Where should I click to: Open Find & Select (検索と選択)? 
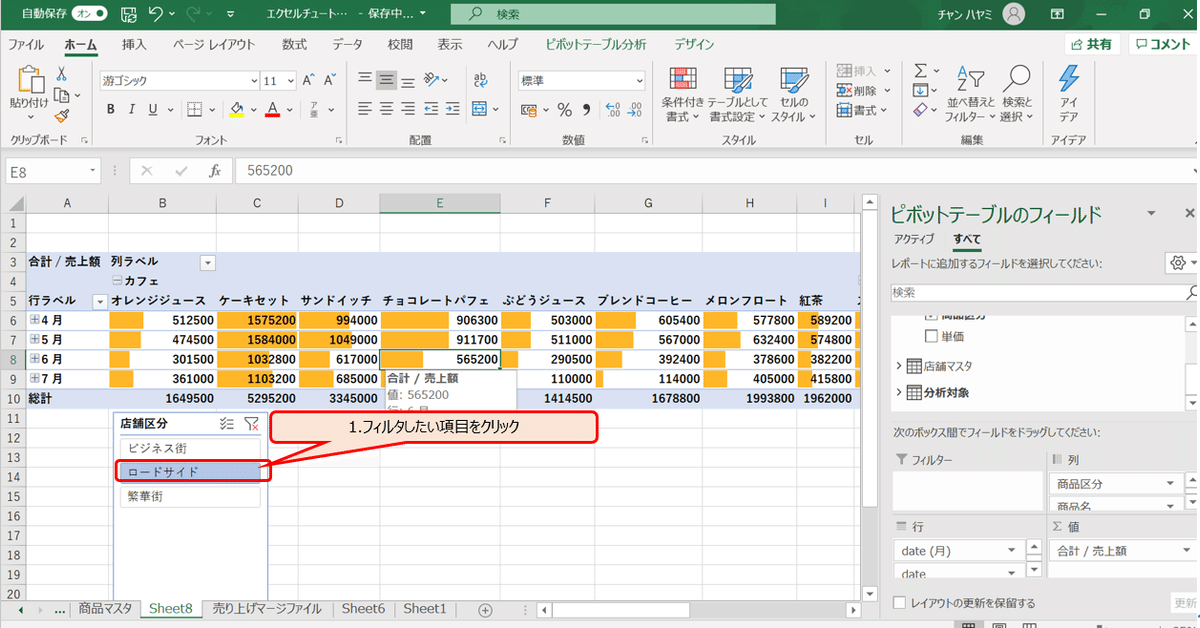click(1017, 96)
